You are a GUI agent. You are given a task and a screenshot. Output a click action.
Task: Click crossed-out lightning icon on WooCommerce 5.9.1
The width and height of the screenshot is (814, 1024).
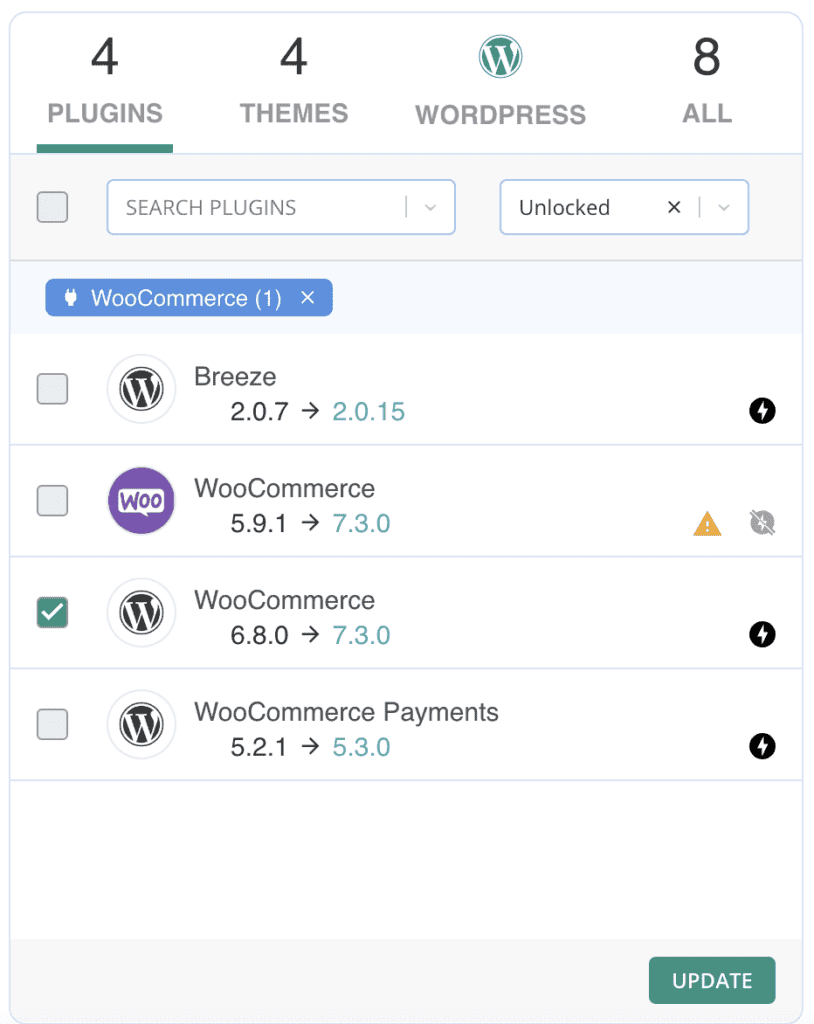[762, 522]
